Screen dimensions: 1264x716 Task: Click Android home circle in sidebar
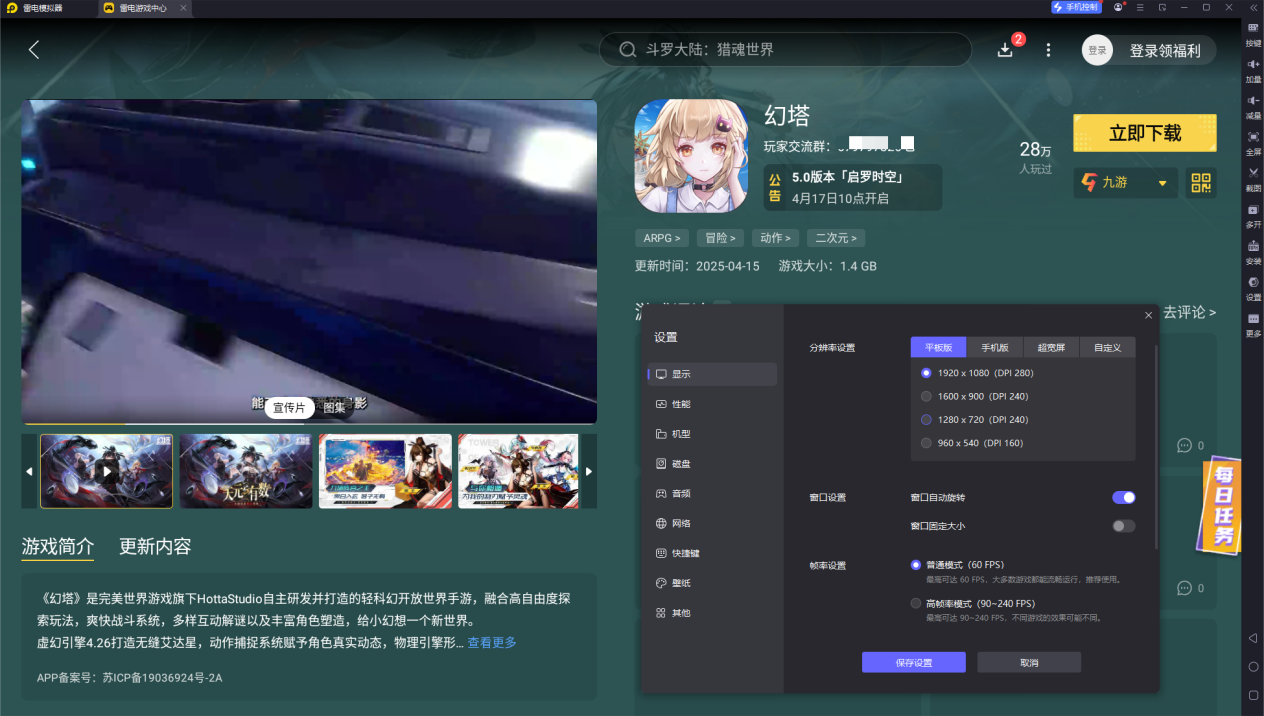click(1253, 666)
